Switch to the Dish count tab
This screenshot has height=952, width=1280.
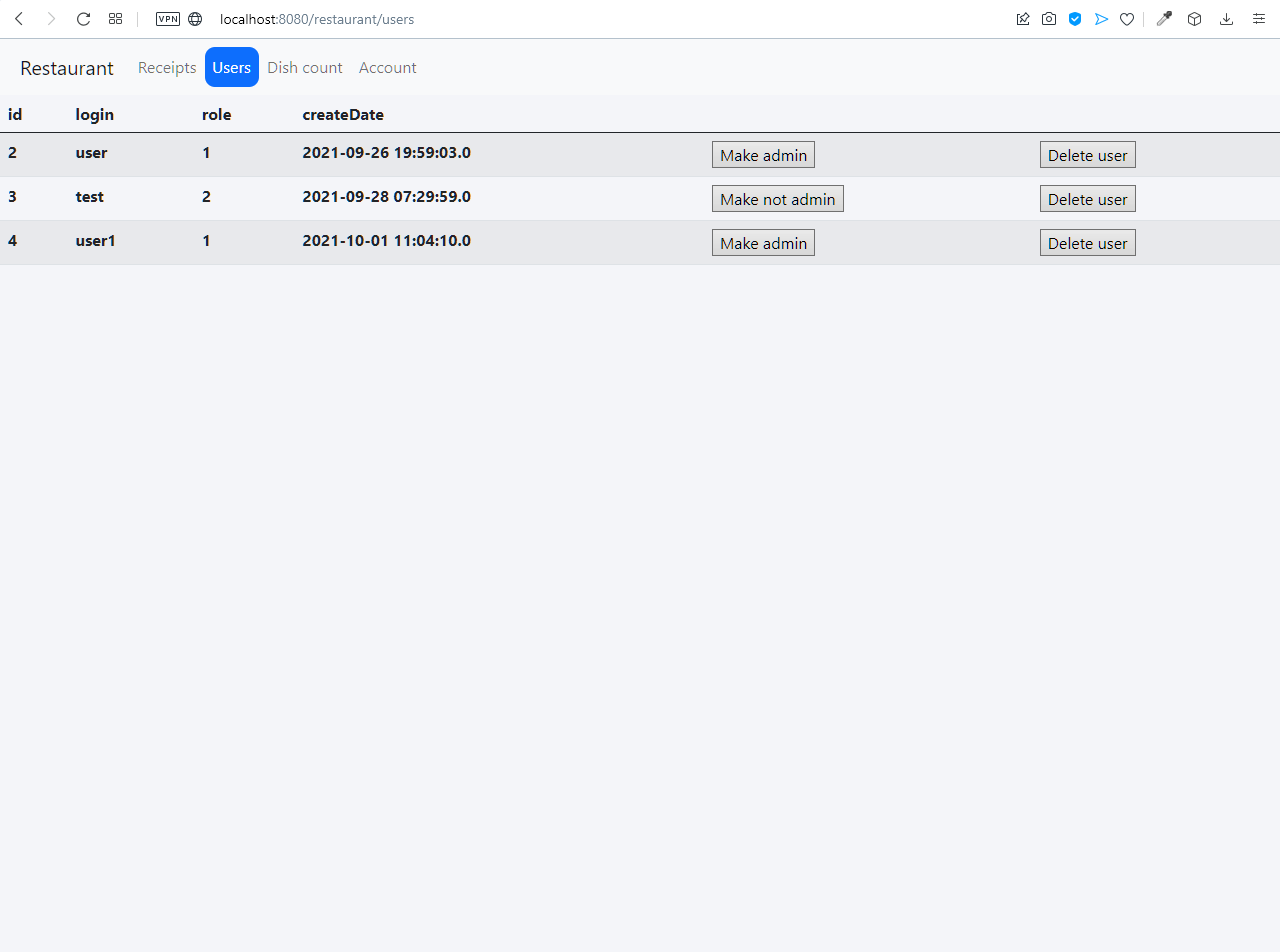305,68
